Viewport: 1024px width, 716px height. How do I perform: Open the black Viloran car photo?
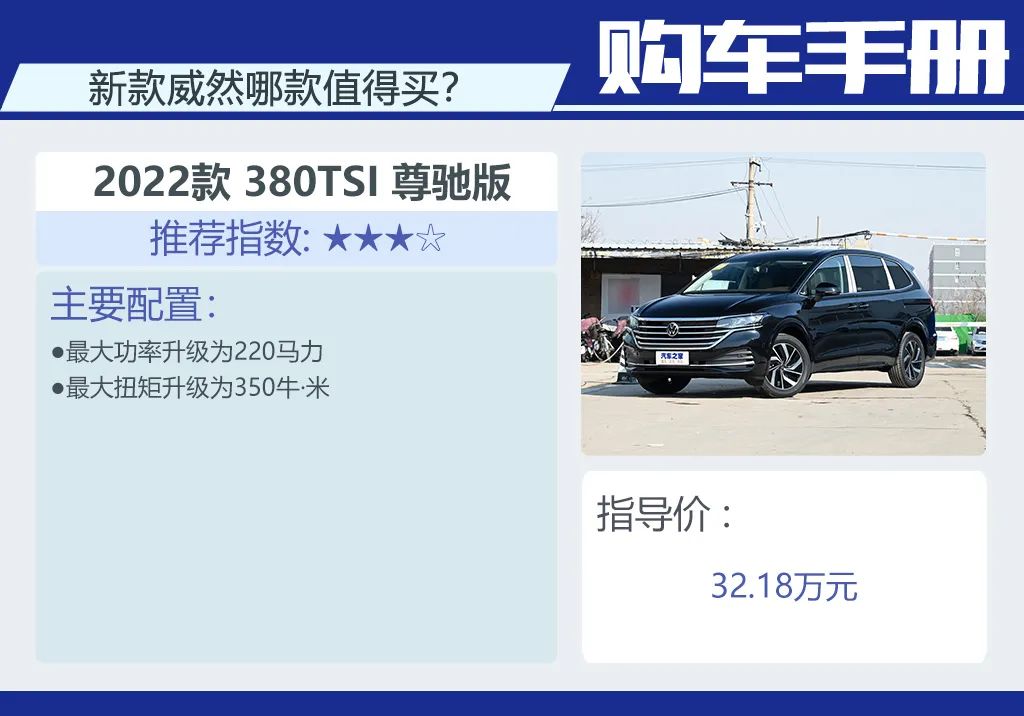783,304
